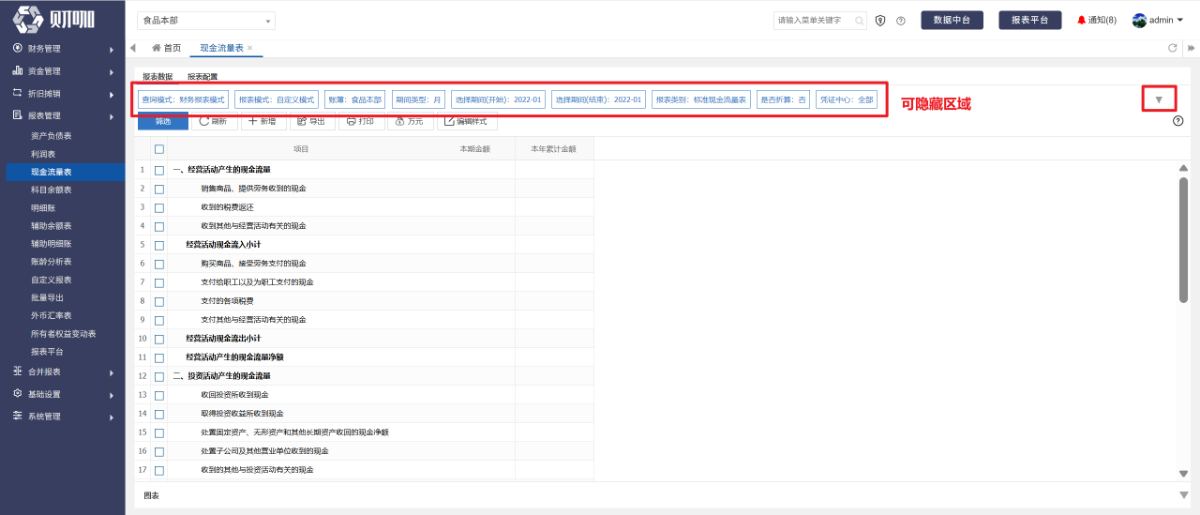1200x515 pixels.
Task: Click the red notification bell
Action: pyautogui.click(x=1082, y=20)
